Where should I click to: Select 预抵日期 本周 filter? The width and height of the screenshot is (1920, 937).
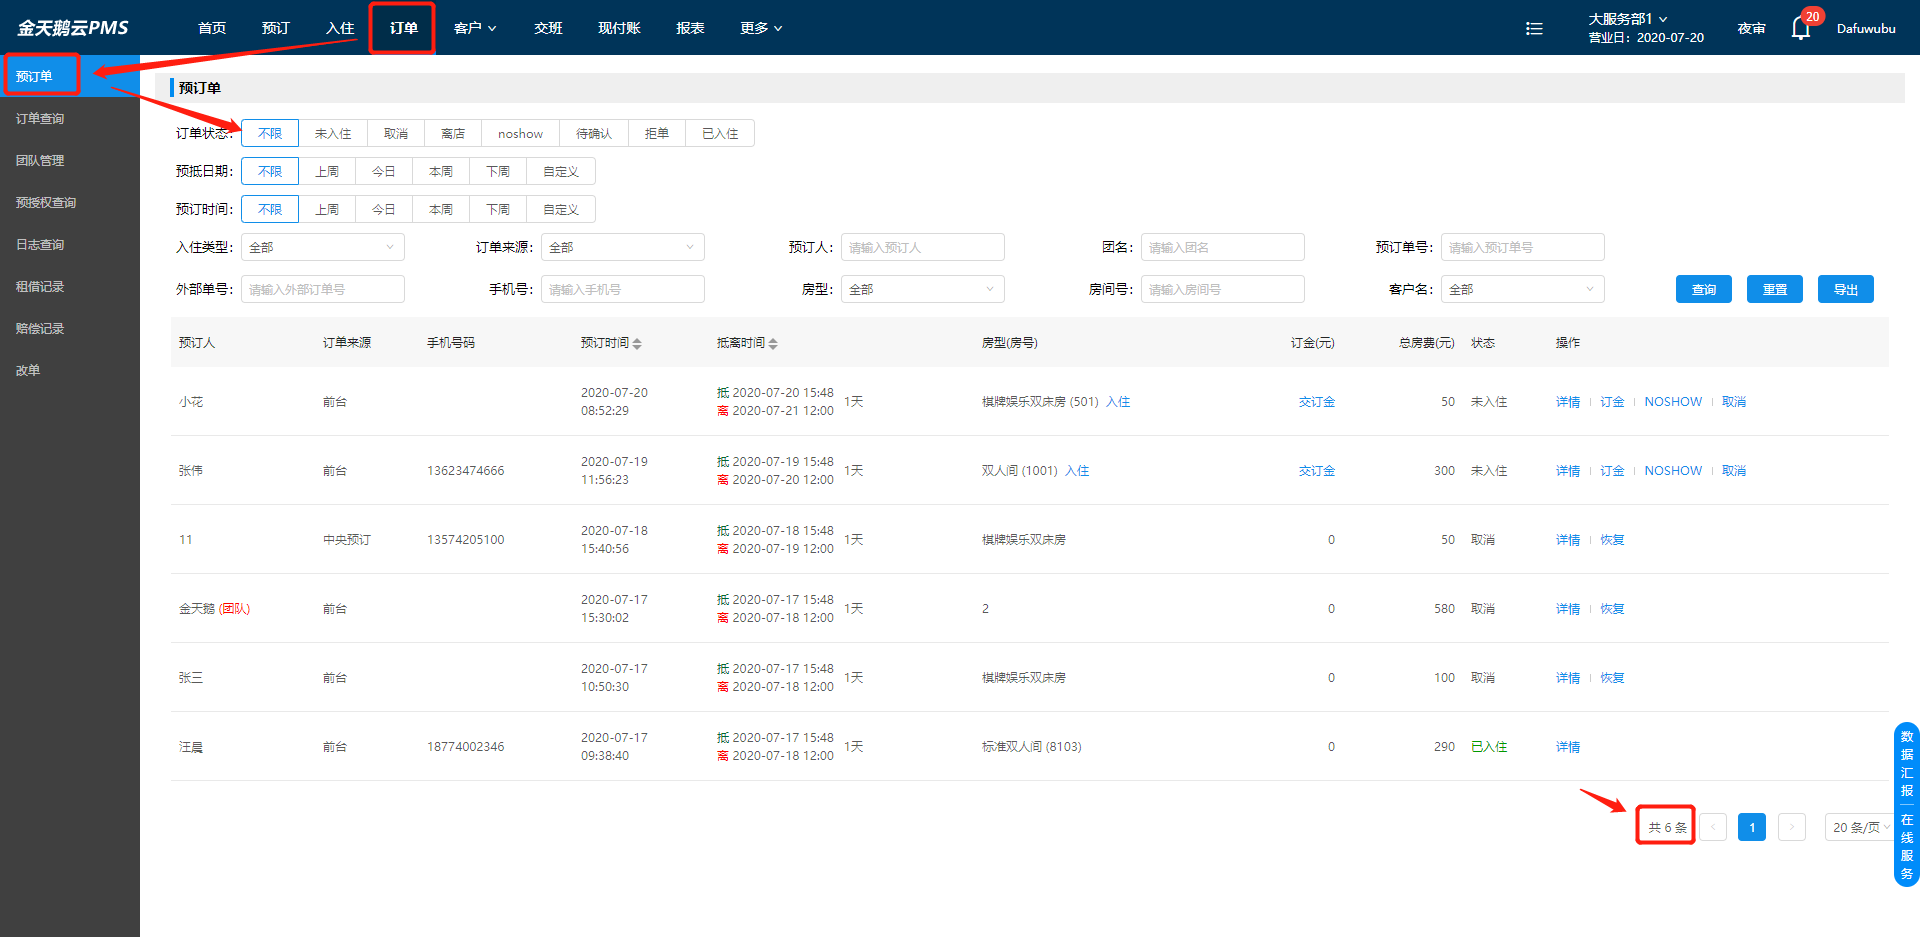[441, 171]
